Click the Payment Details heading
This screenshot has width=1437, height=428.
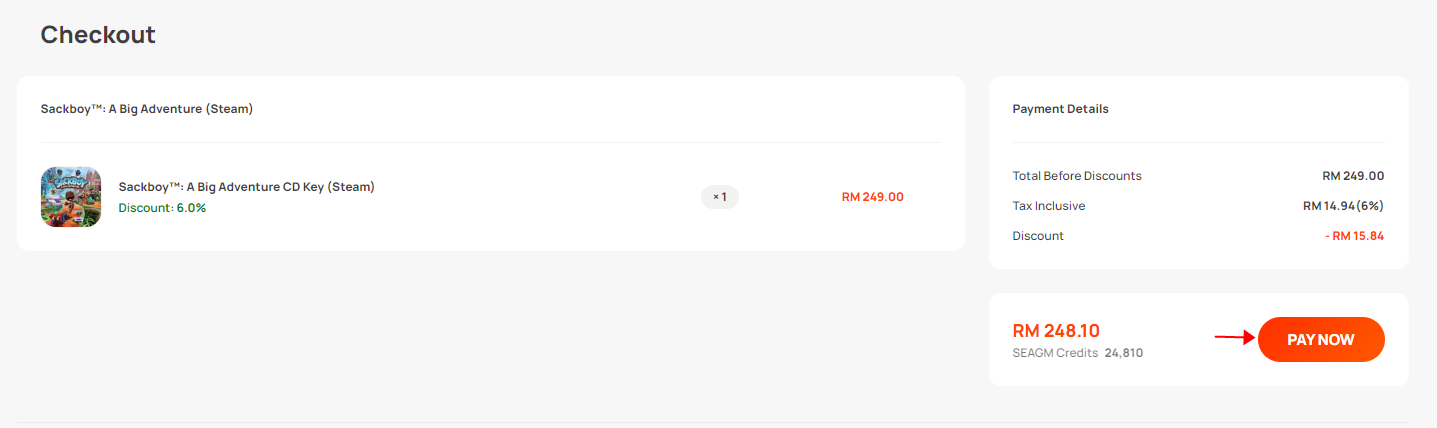[1061, 109]
